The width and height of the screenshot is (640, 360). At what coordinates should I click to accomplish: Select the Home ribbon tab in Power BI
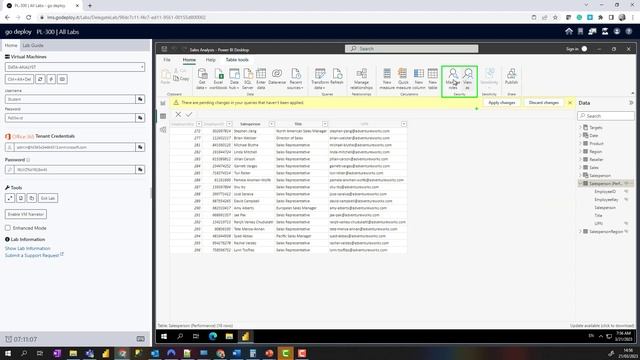189,60
